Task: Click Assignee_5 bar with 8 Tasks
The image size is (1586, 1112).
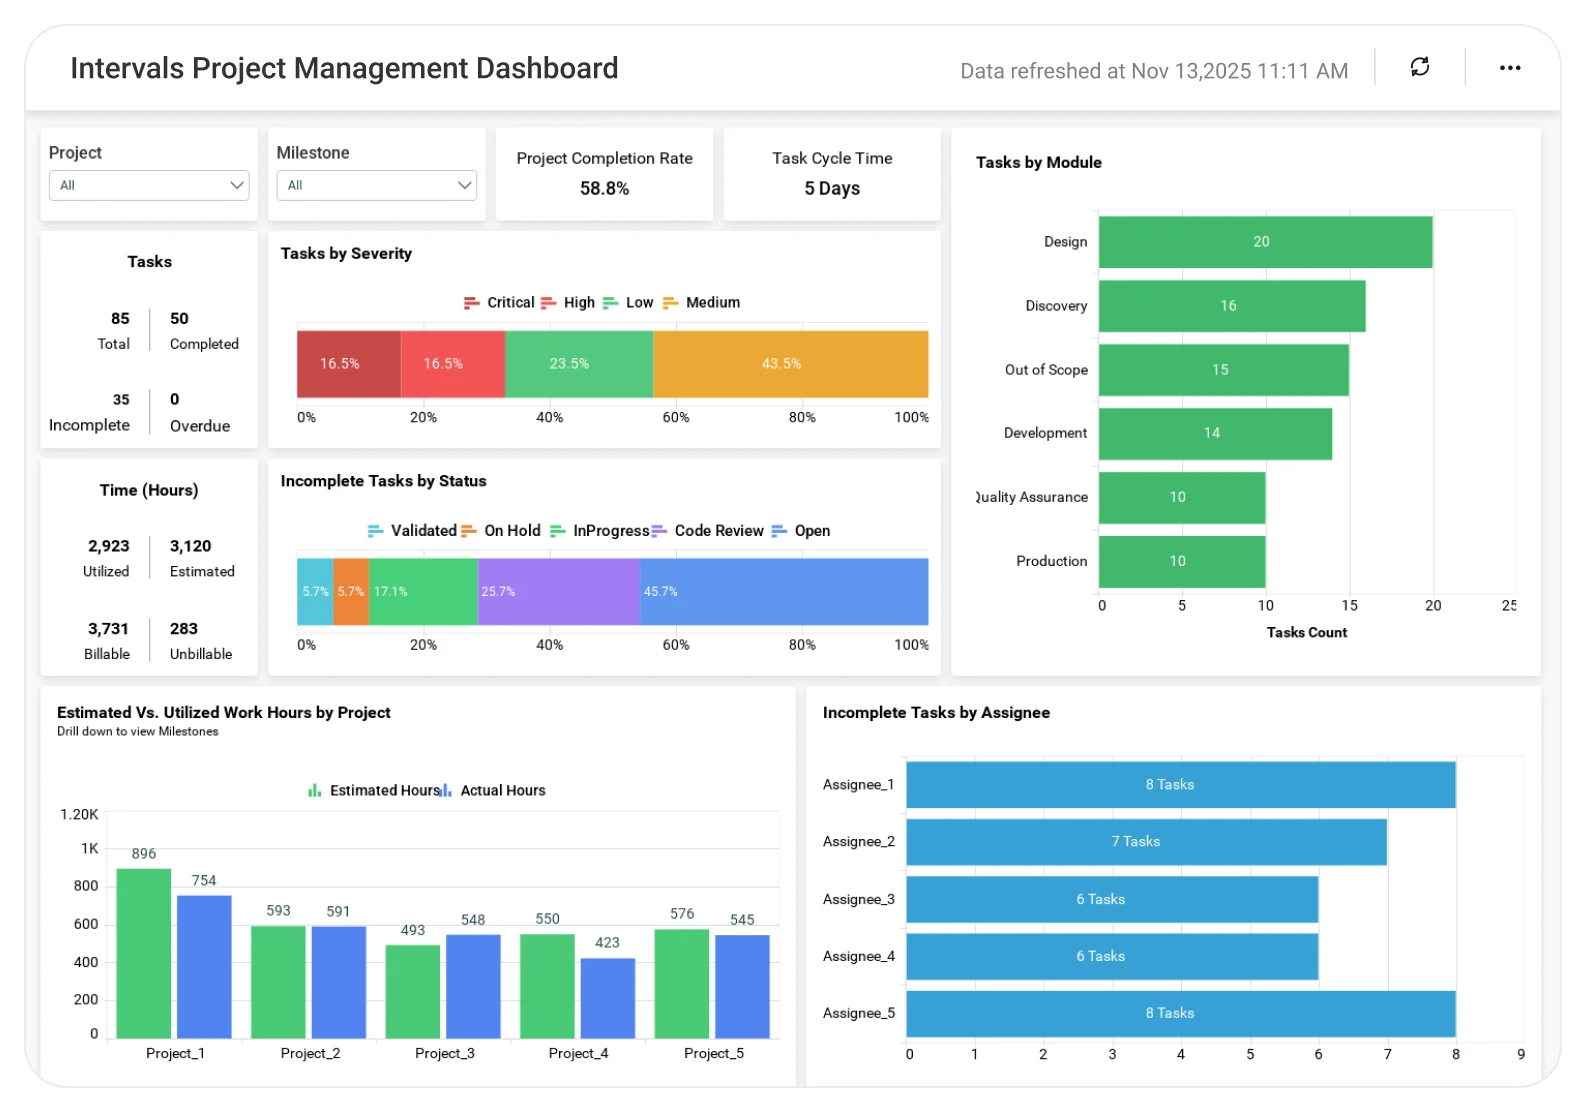Action: coord(1181,1013)
